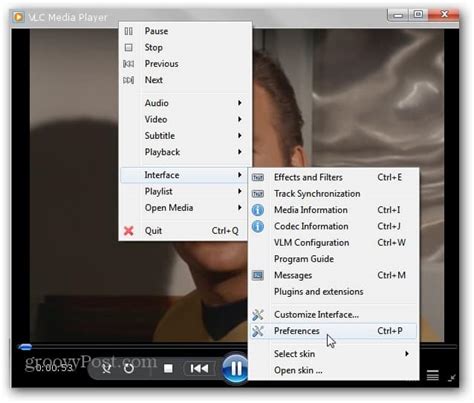Click the Messages window icon

point(258,275)
